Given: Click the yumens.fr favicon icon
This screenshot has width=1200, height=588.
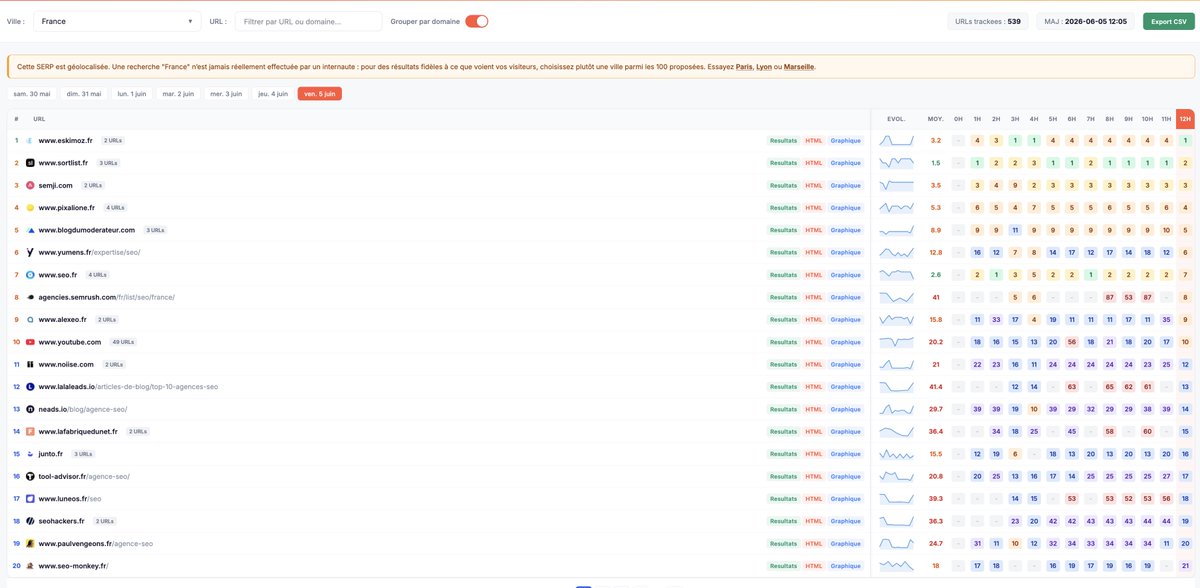Looking at the screenshot, I should pos(30,252).
